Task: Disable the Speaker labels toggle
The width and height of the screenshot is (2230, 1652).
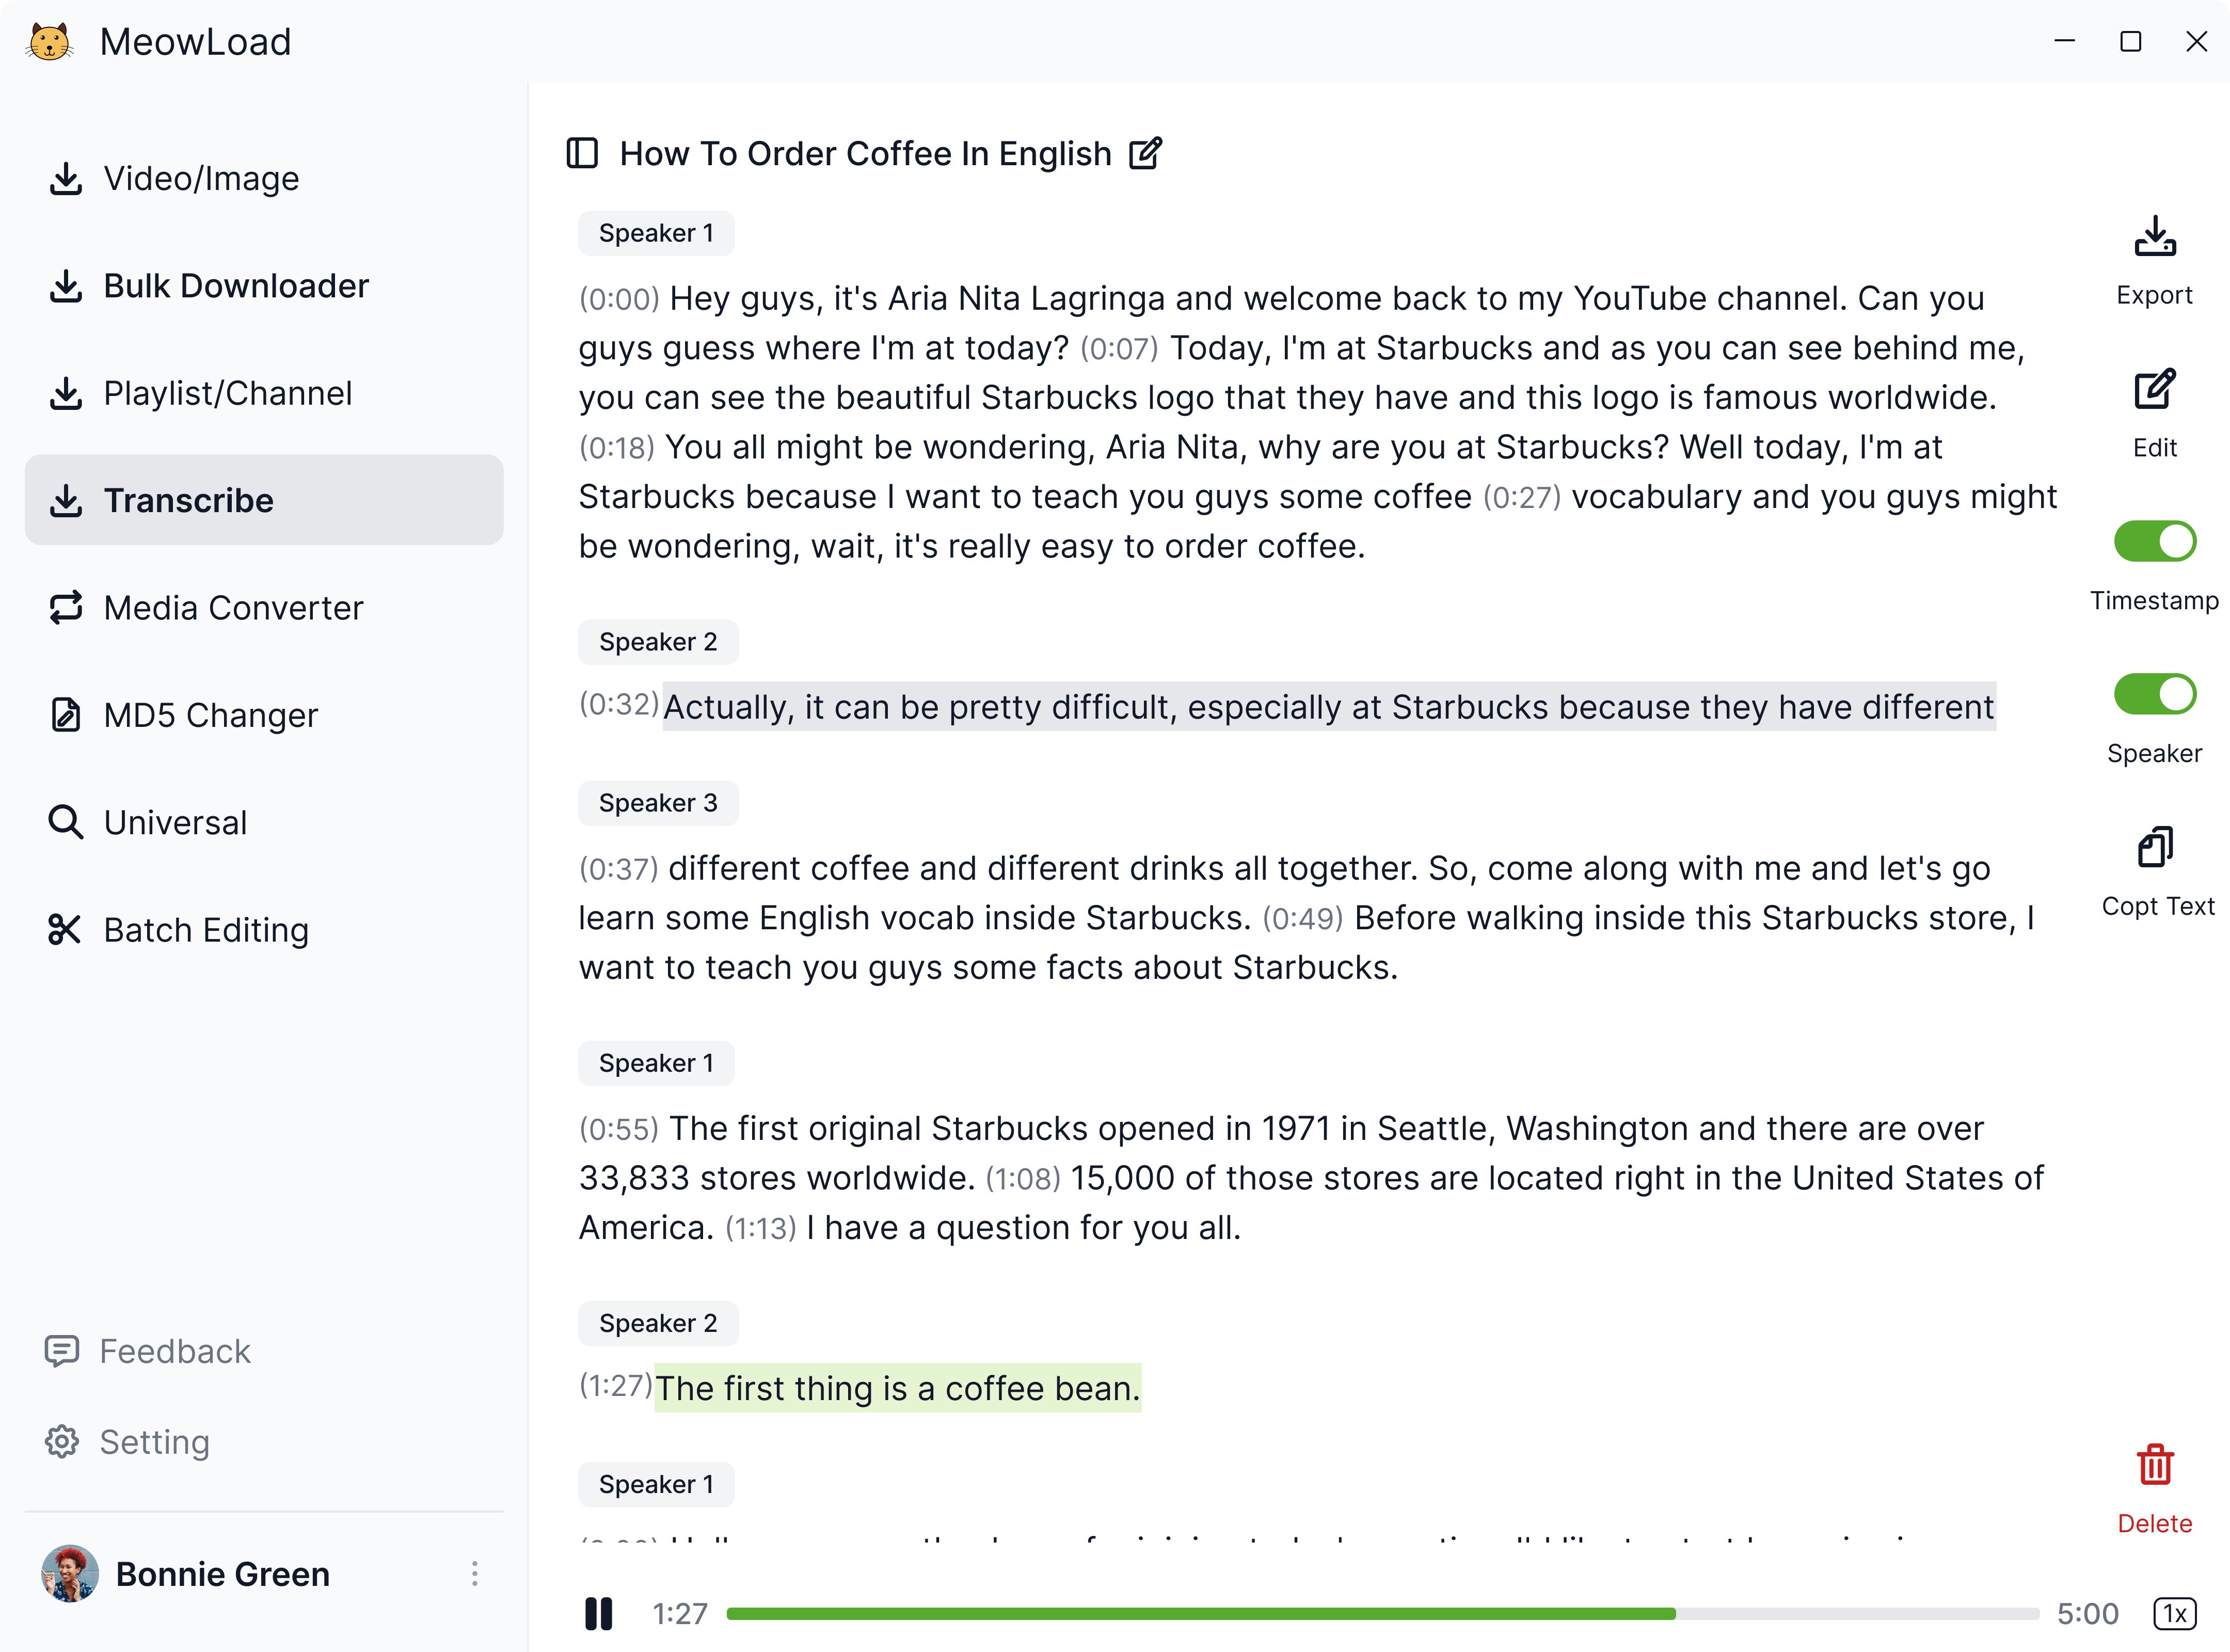Action: click(x=2154, y=694)
